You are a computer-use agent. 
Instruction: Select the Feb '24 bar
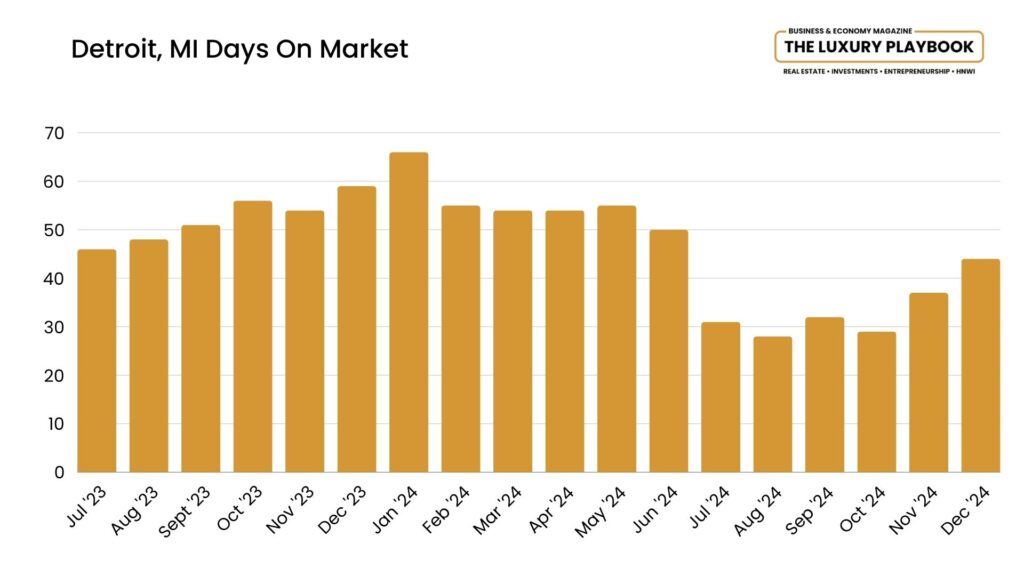[461, 339]
